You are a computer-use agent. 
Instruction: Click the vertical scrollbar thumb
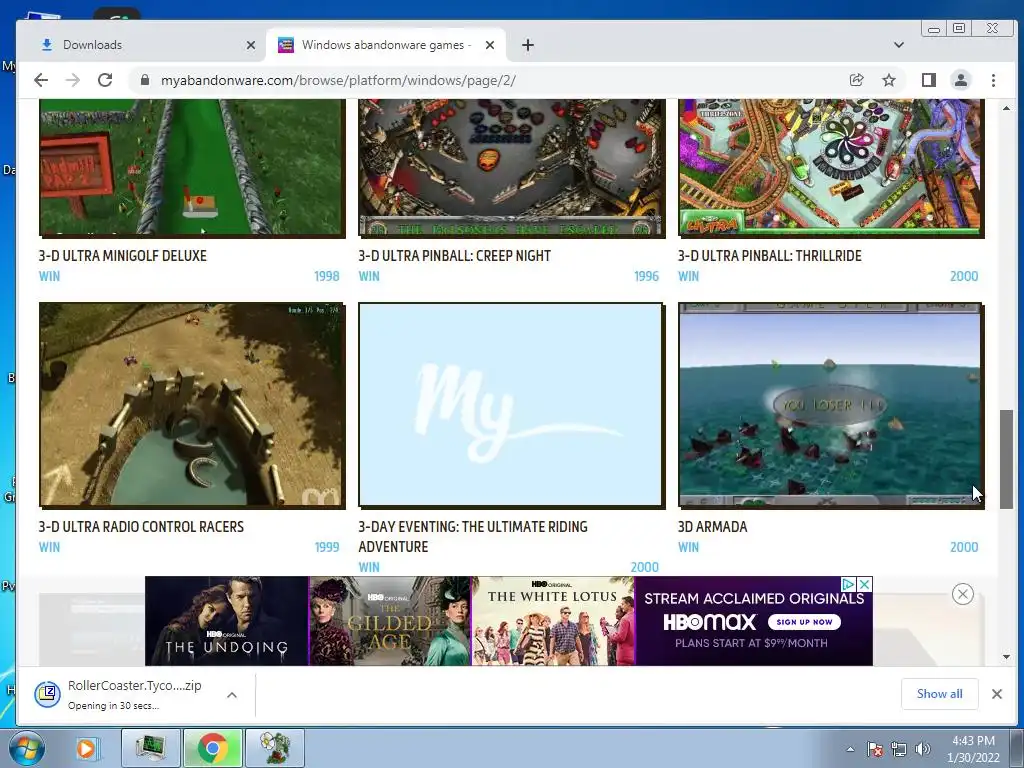(1006, 459)
